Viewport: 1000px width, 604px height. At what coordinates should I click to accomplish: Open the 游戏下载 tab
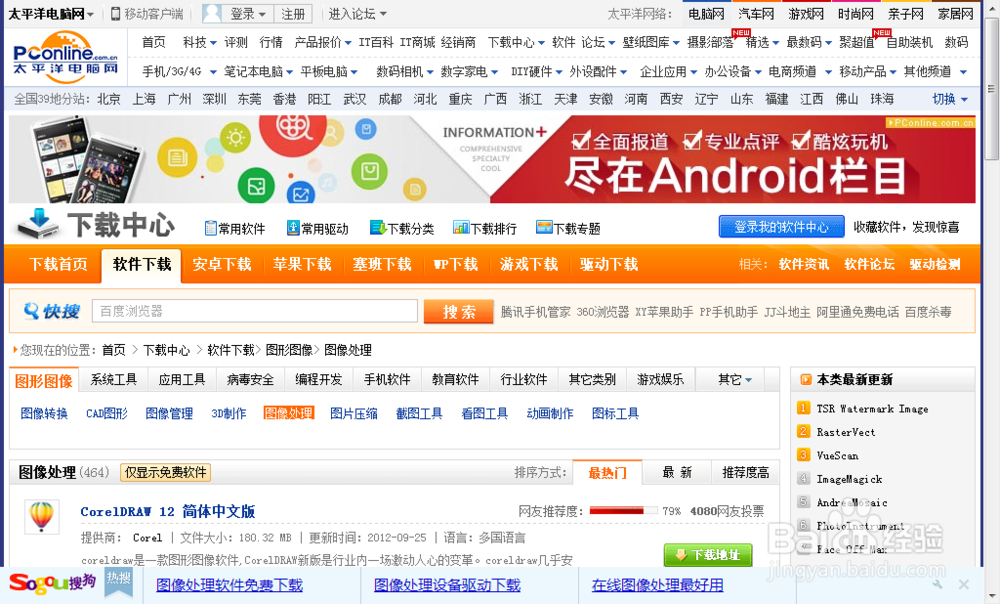point(529,264)
